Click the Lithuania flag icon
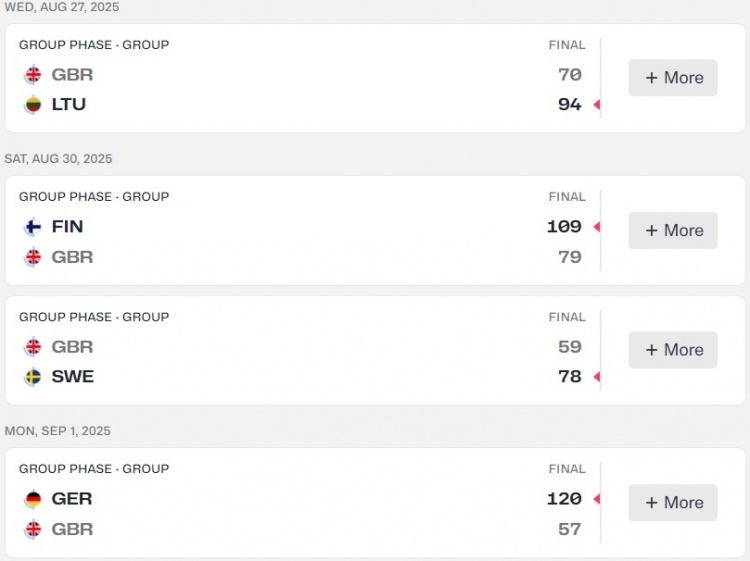 [33, 104]
